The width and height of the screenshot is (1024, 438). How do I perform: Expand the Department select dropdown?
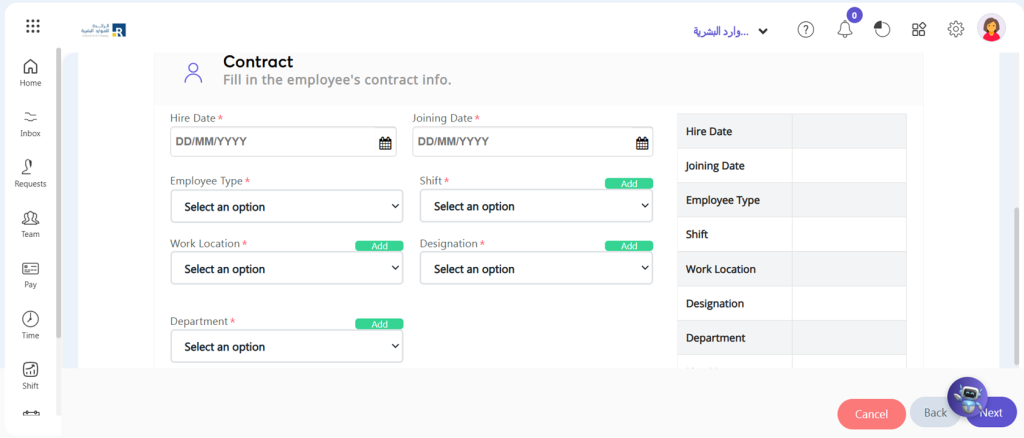point(287,346)
